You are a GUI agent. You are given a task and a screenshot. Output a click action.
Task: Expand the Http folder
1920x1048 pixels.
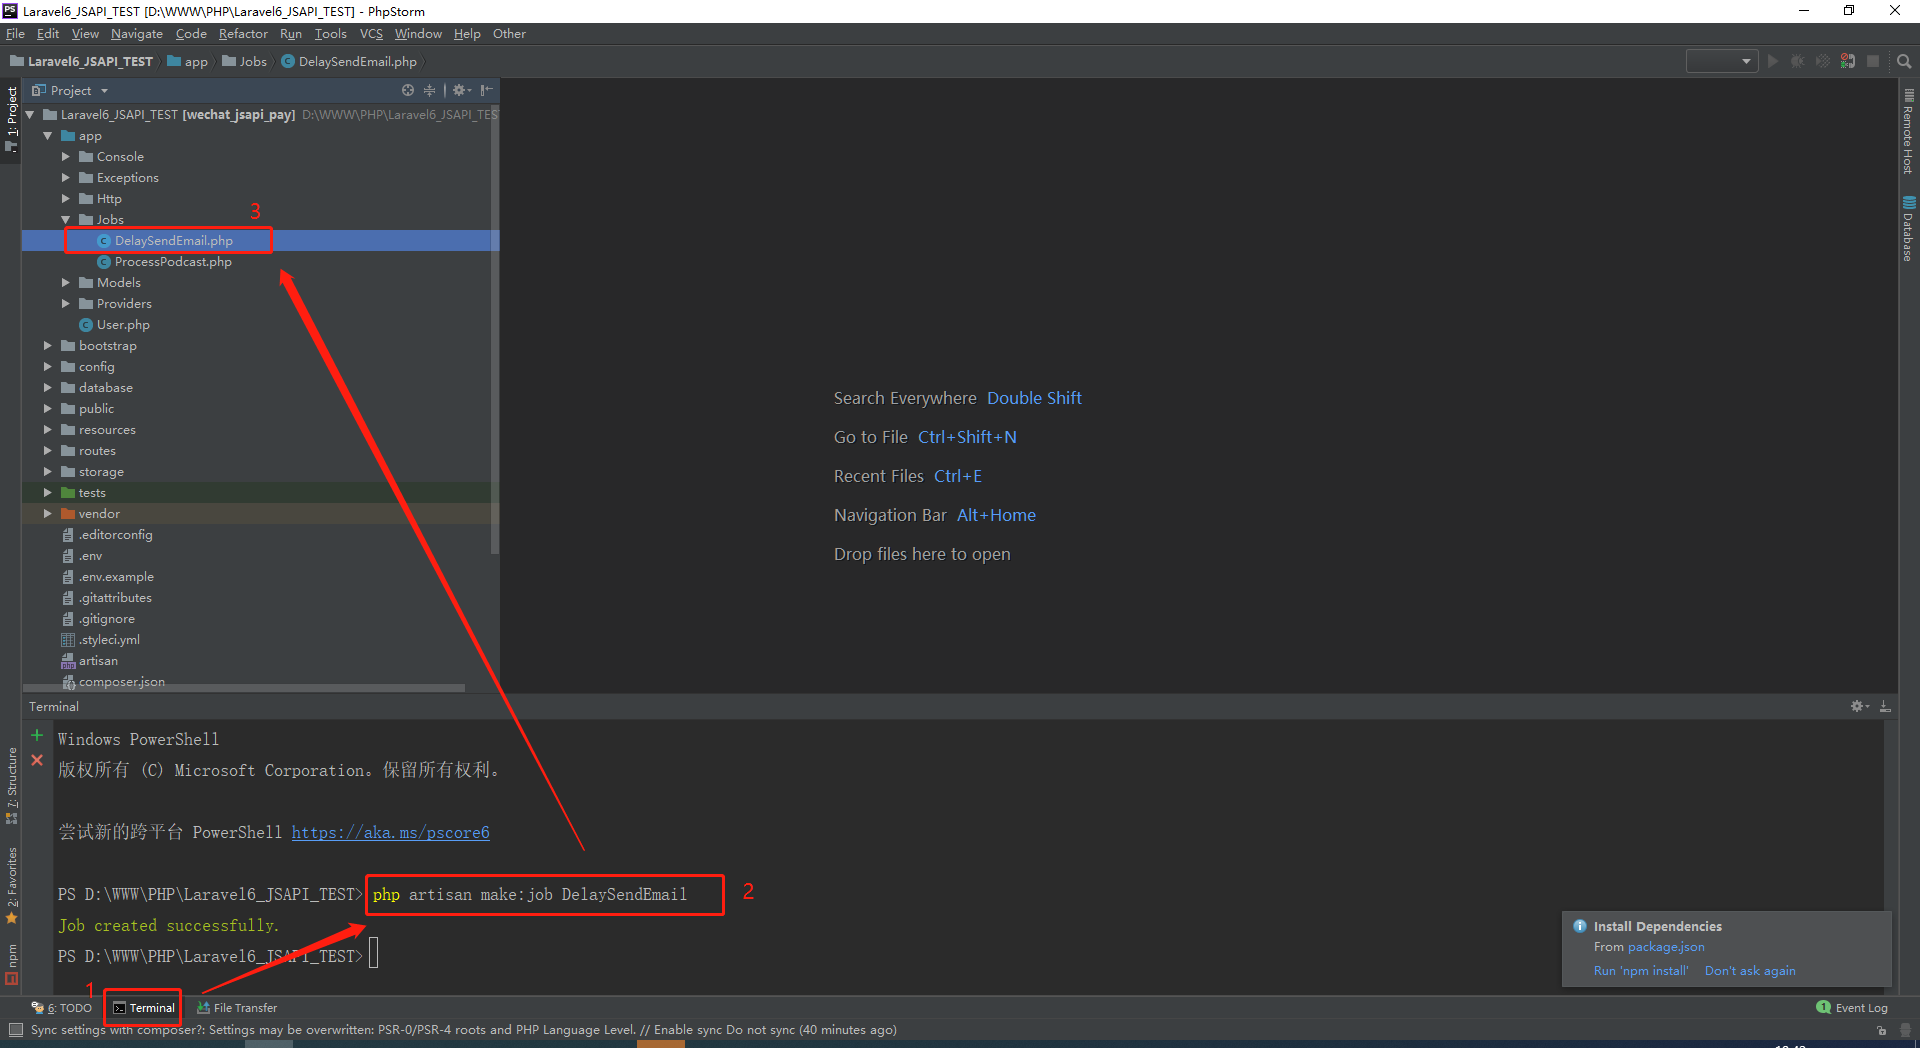66,199
